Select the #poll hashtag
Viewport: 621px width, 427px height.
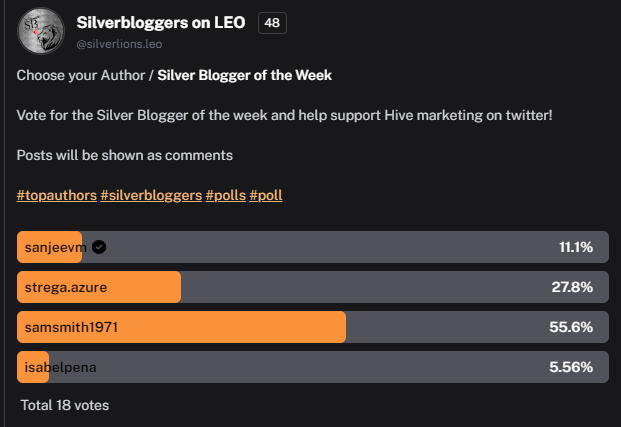(x=266, y=195)
